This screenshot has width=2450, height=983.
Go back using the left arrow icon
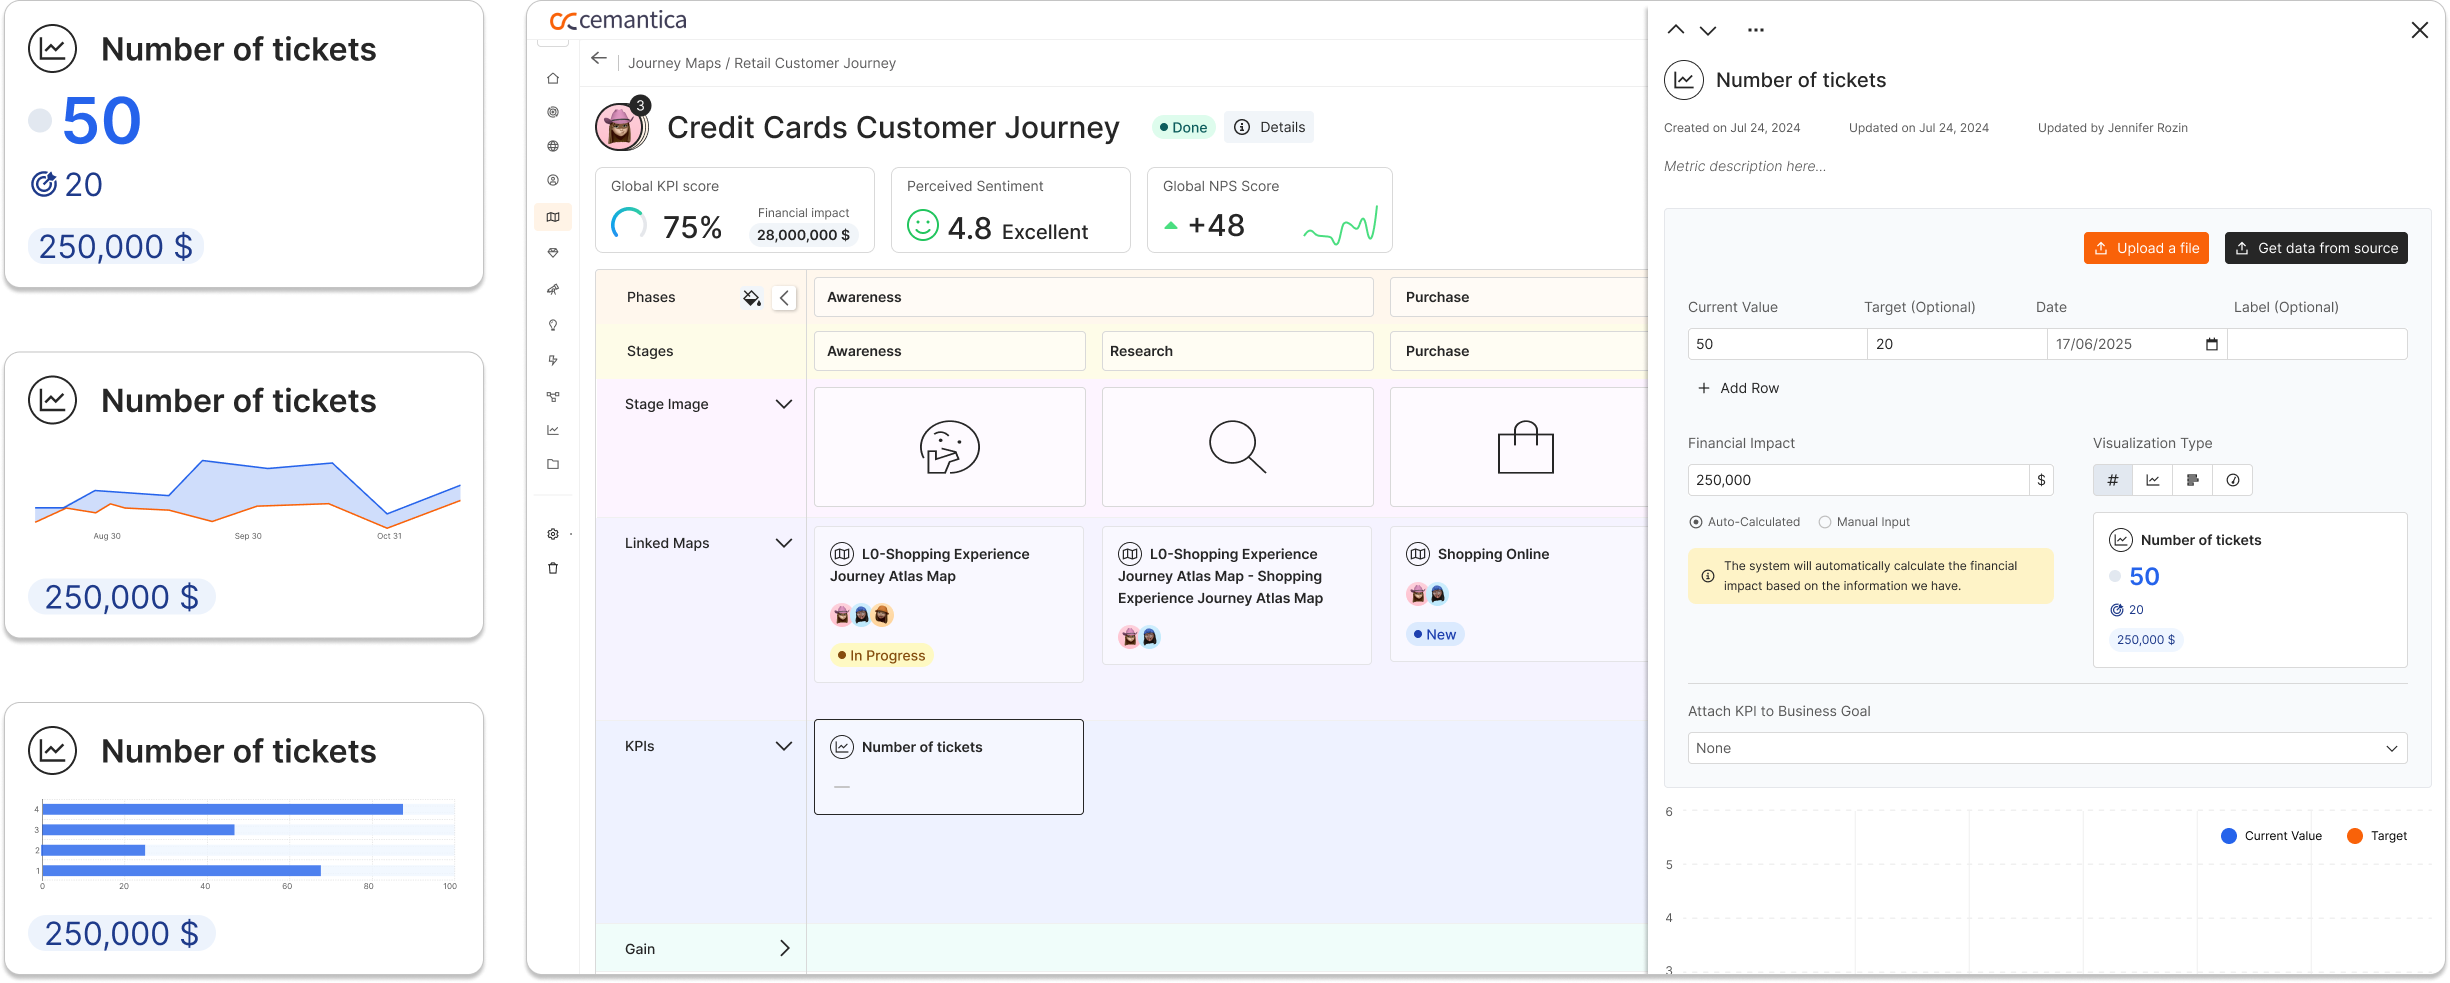[x=599, y=58]
